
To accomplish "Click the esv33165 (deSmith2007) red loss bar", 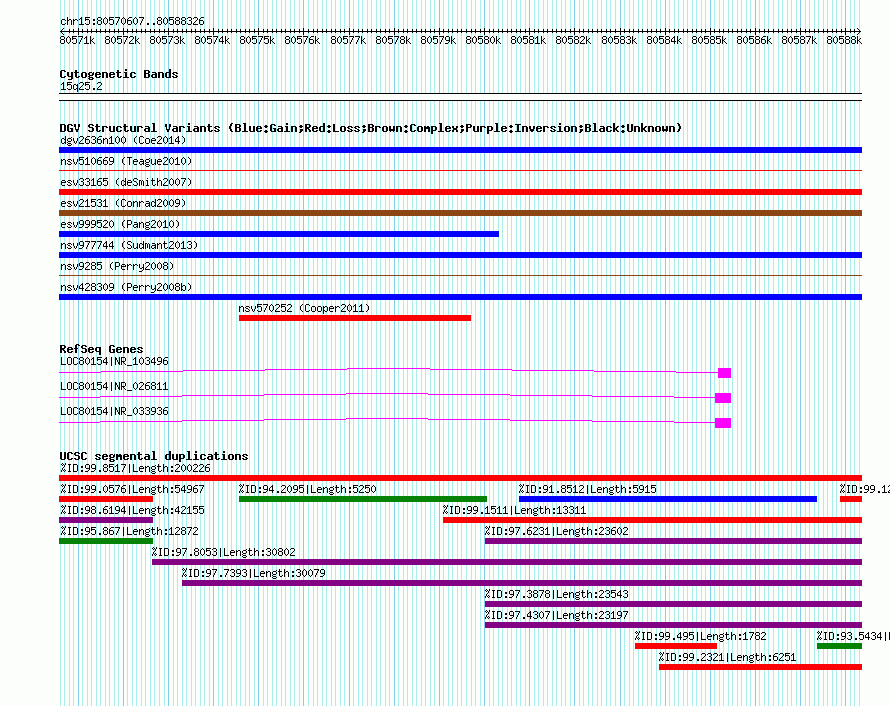I will pyautogui.click(x=460, y=192).
